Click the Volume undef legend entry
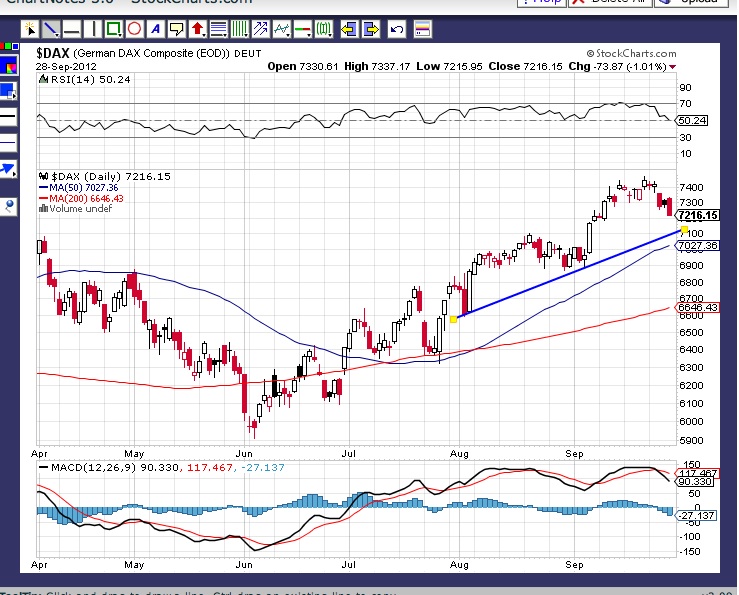 pyautogui.click(x=76, y=209)
